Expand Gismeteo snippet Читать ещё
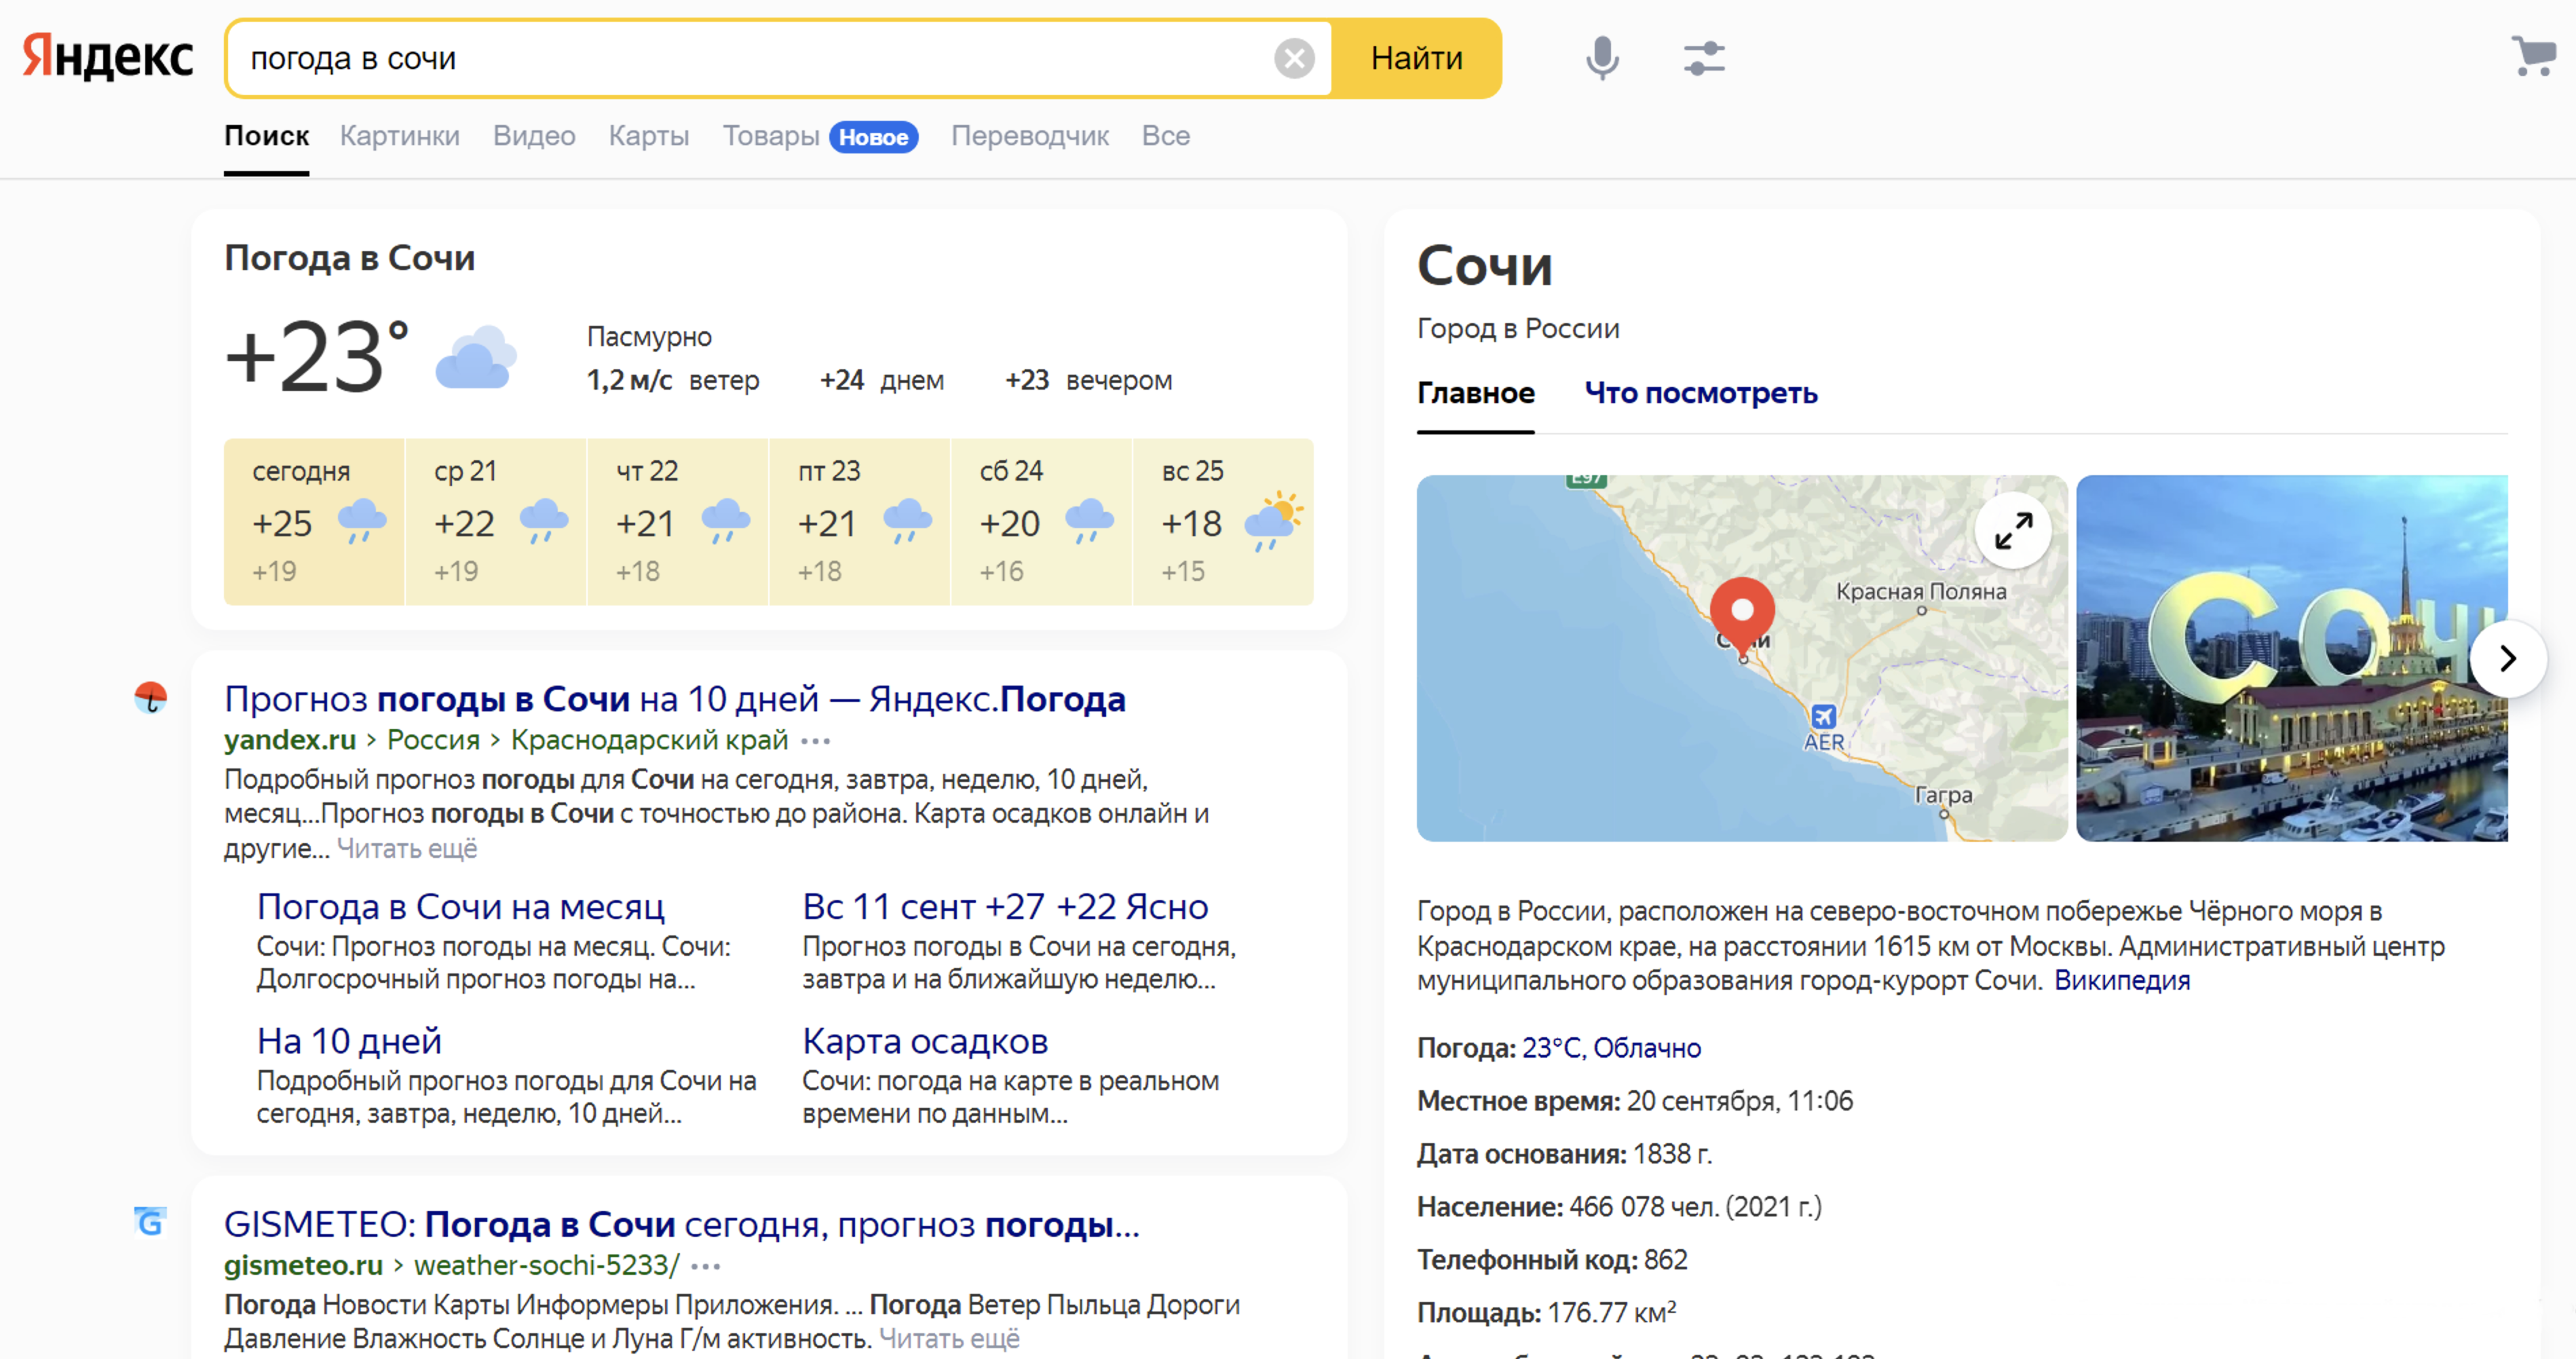 [949, 1338]
